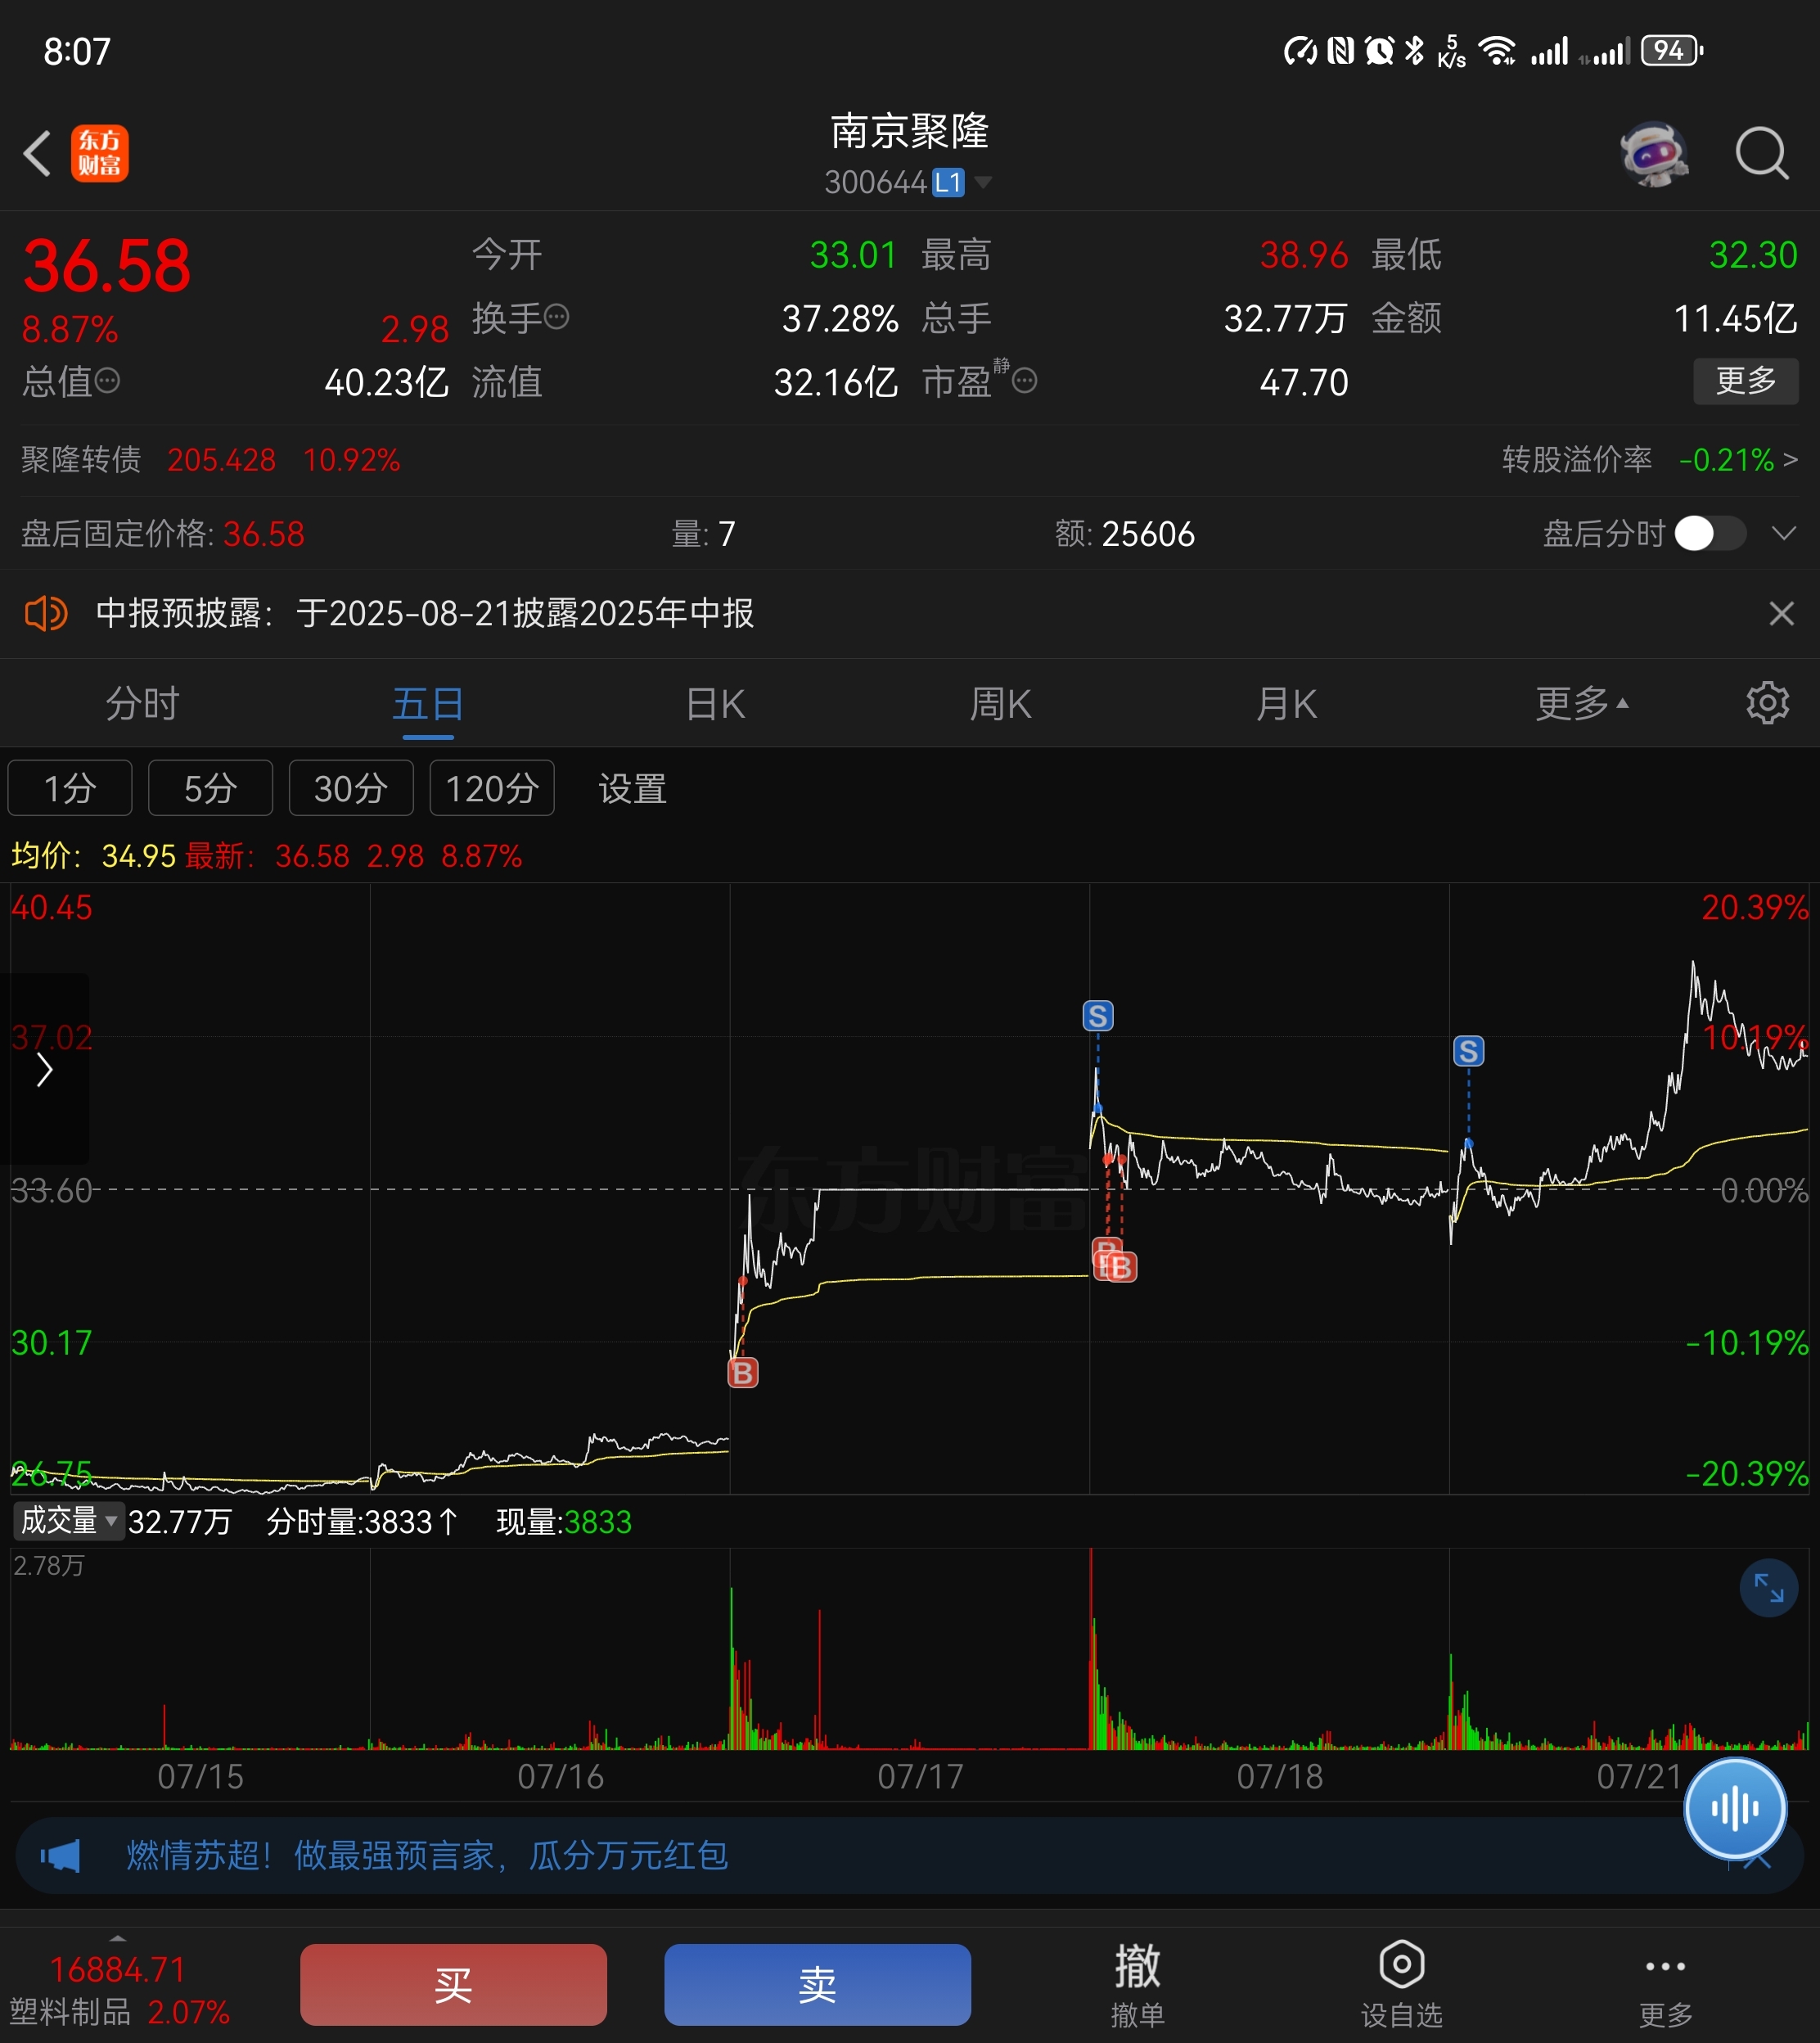
Task: Select the 1分 interval button
Action: (x=70, y=788)
